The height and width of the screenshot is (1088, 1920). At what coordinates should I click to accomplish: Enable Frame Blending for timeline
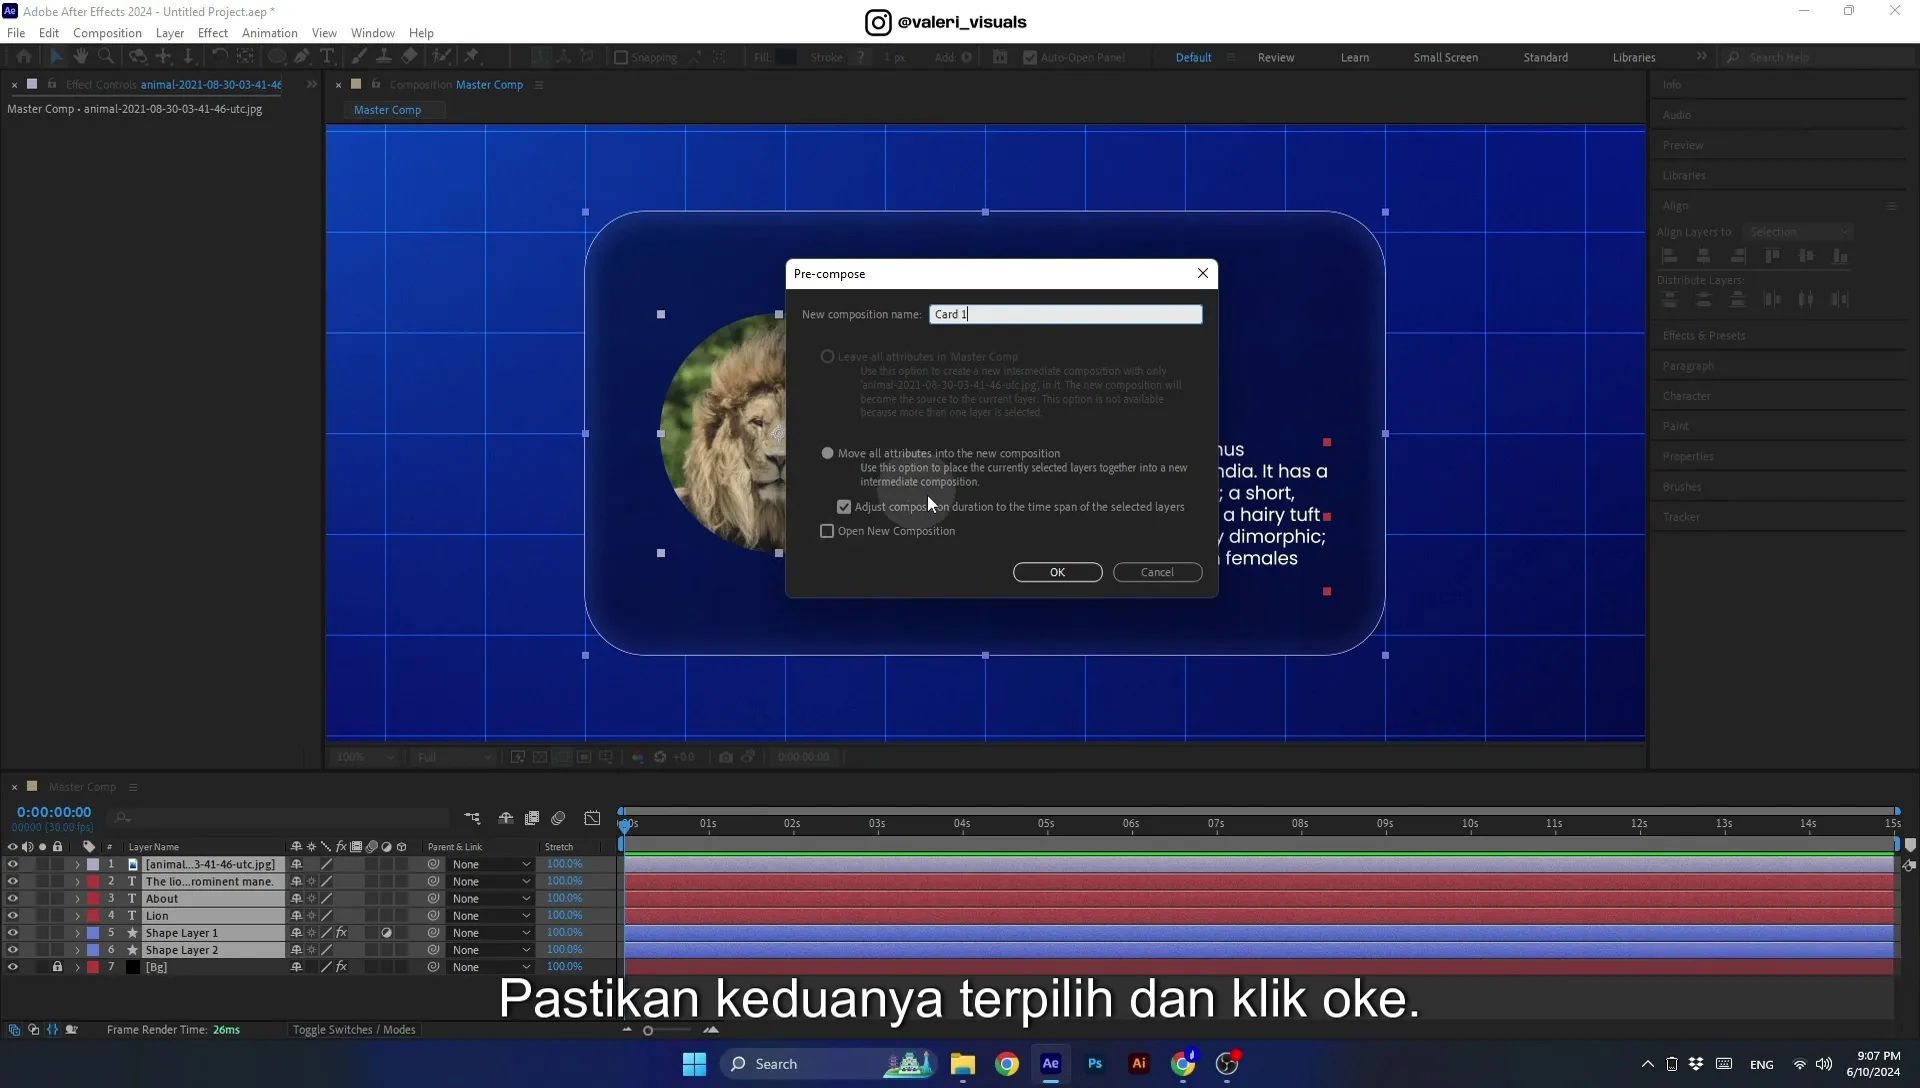[532, 818]
